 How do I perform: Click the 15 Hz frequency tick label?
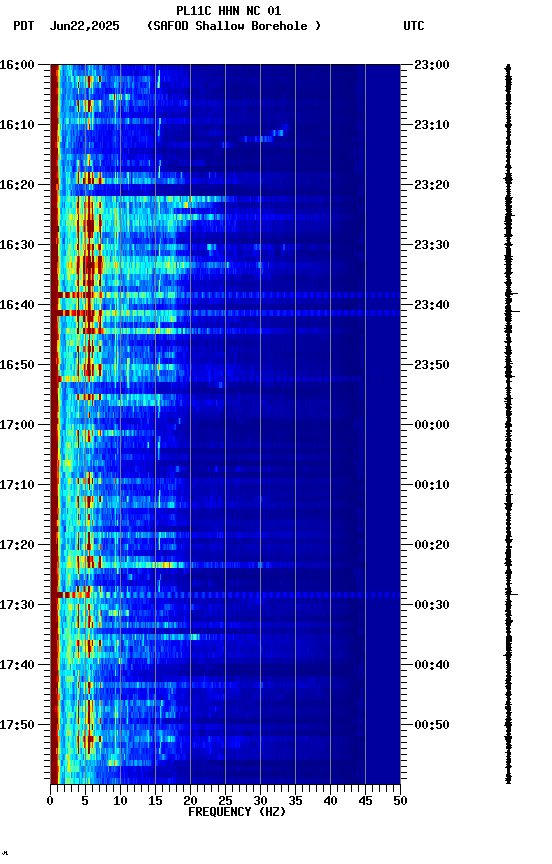(155, 801)
